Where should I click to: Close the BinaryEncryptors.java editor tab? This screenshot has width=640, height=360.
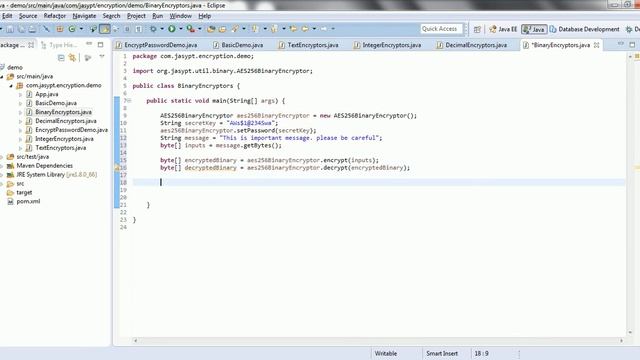point(596,45)
